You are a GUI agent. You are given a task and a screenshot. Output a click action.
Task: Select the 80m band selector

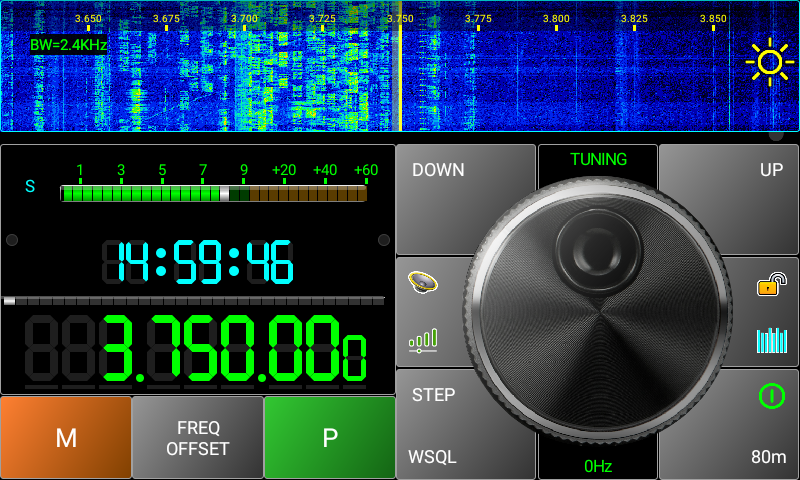[768, 457]
